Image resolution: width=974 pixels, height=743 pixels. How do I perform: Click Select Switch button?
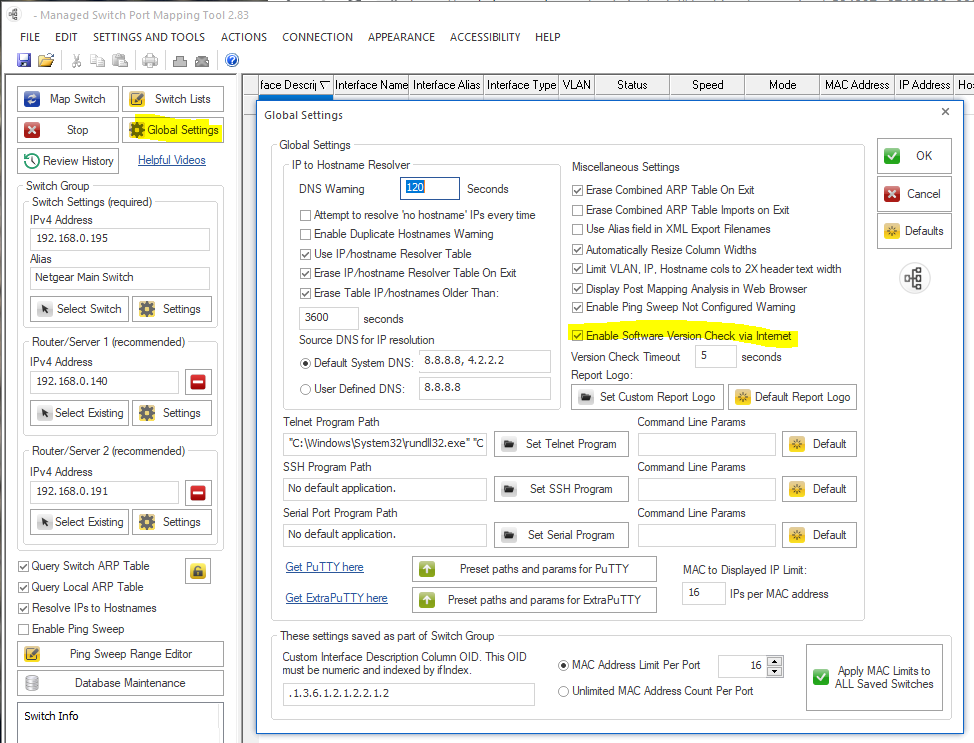80,309
